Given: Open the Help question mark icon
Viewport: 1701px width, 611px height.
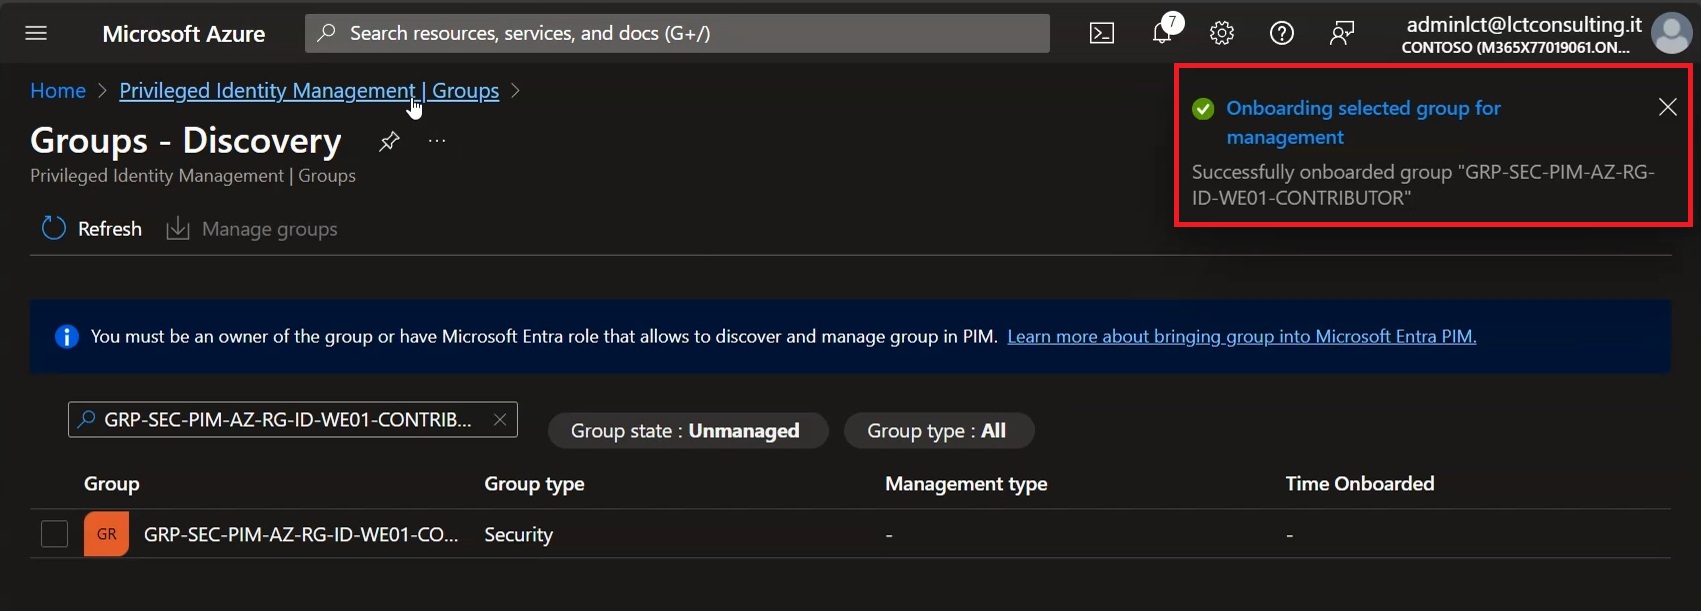Looking at the screenshot, I should pos(1282,33).
